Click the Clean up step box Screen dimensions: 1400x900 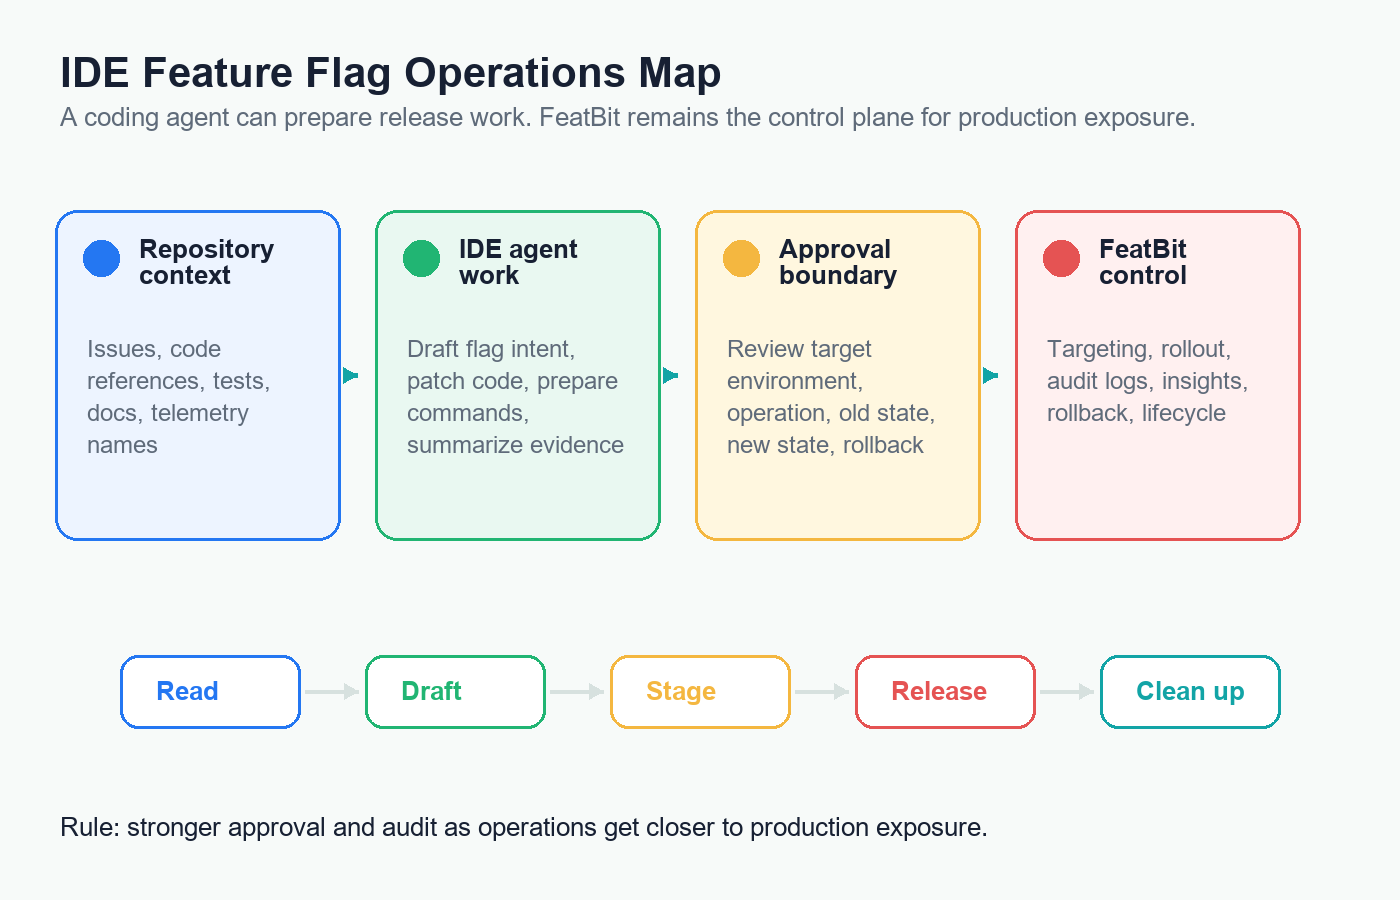pos(1190,692)
